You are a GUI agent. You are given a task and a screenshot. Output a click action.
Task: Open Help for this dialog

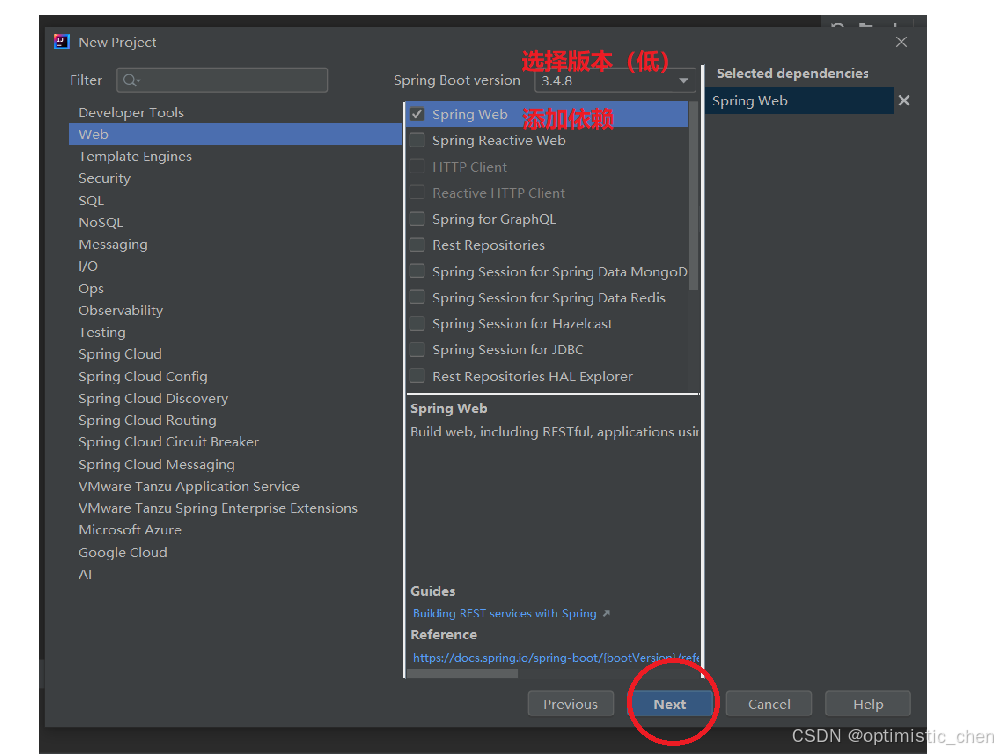pyautogui.click(x=868, y=704)
